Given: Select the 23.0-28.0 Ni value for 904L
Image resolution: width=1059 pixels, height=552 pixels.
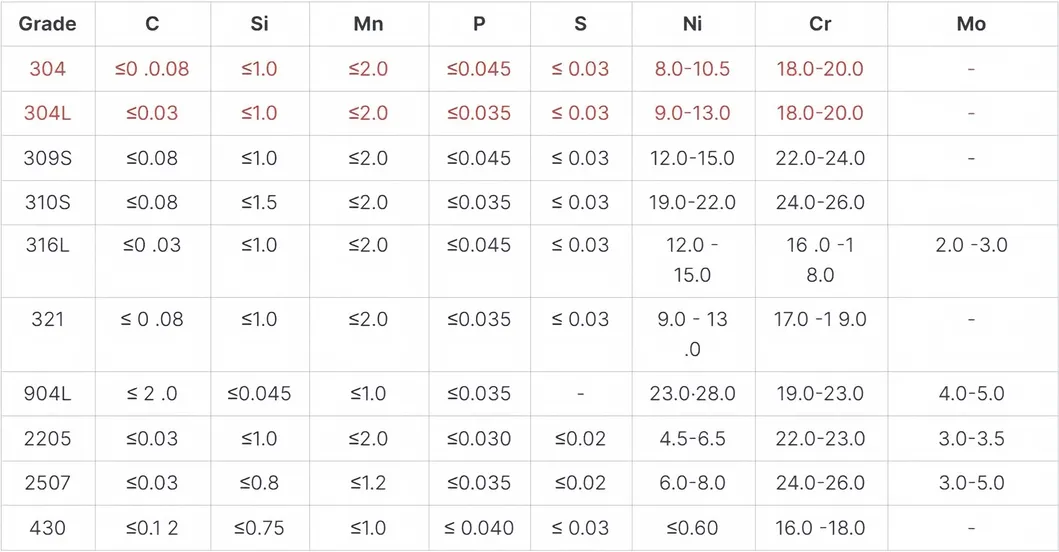Looking at the screenshot, I should click(692, 394).
